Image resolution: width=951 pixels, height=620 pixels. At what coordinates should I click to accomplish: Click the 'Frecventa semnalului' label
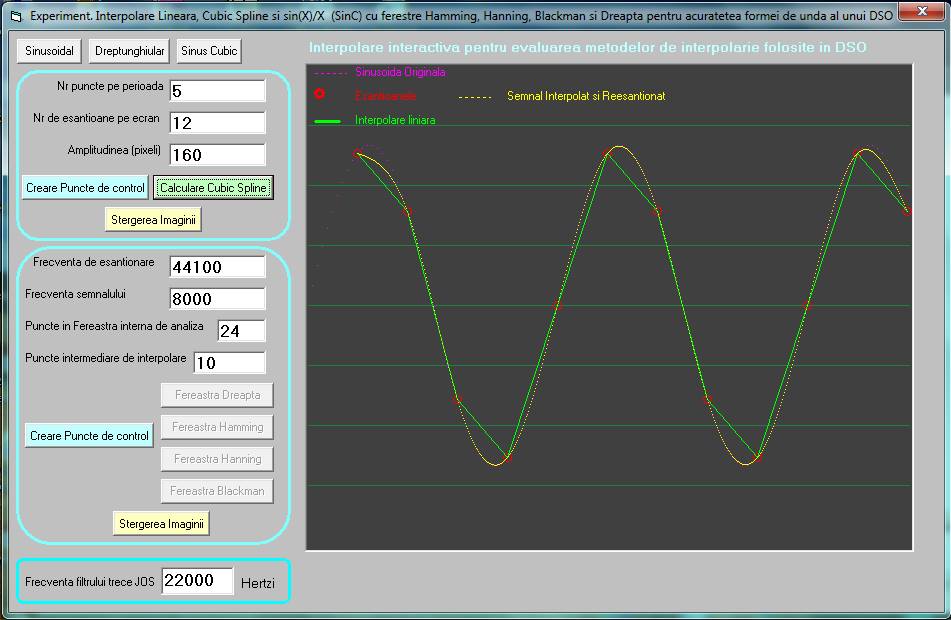(75, 294)
